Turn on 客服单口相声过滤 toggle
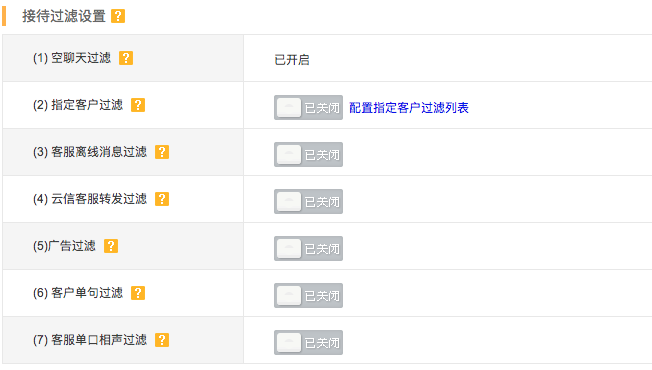The image size is (652, 370). point(309,343)
